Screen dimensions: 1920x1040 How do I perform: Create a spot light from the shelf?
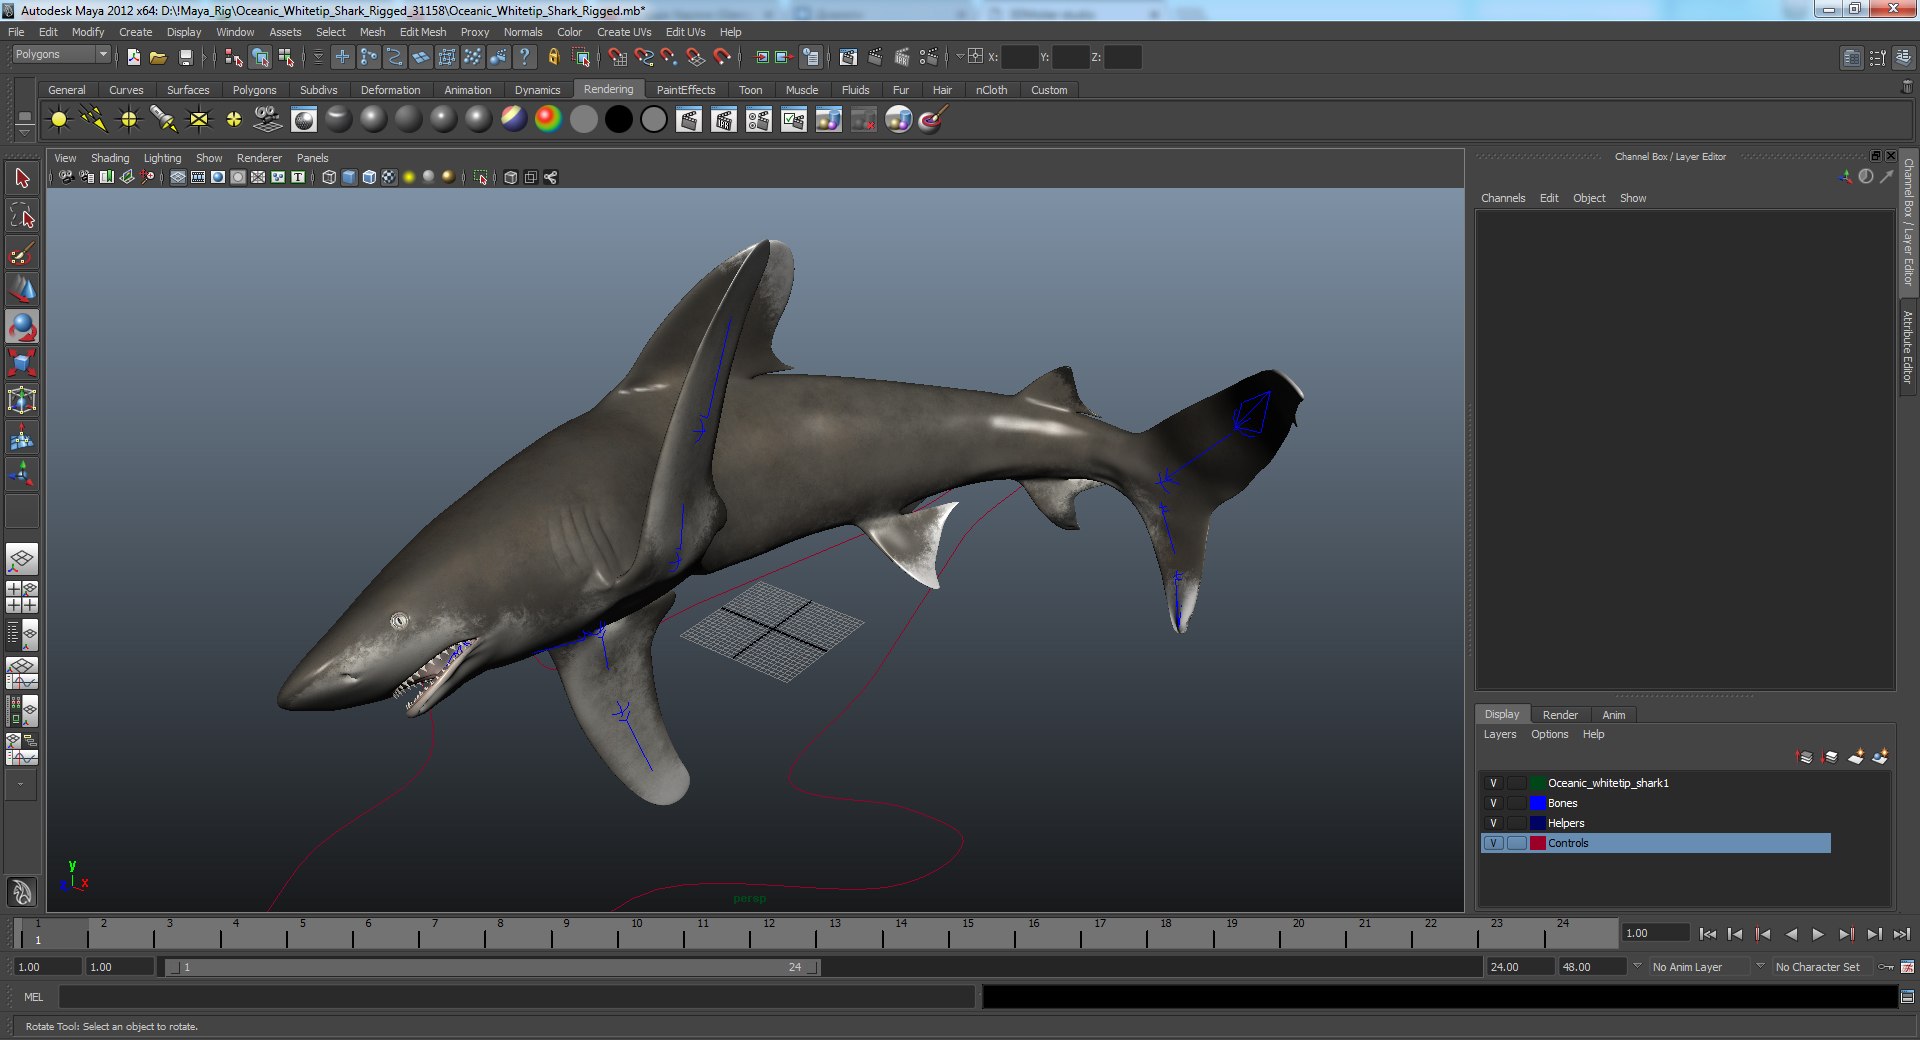tap(164, 120)
